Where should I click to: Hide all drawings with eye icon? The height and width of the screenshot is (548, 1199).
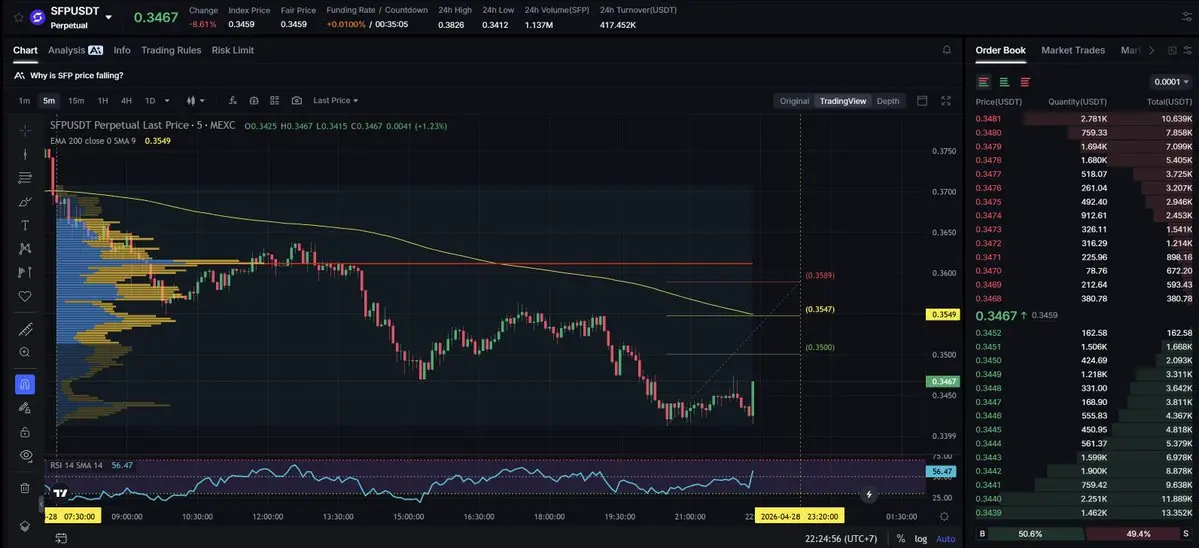click(24, 456)
